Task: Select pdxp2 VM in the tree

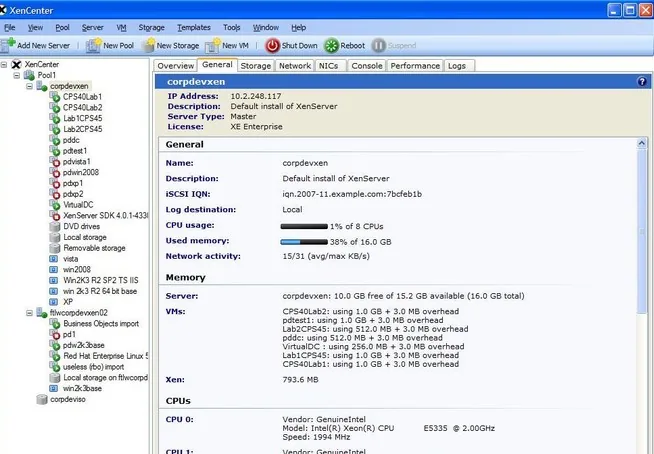Action: (73, 194)
